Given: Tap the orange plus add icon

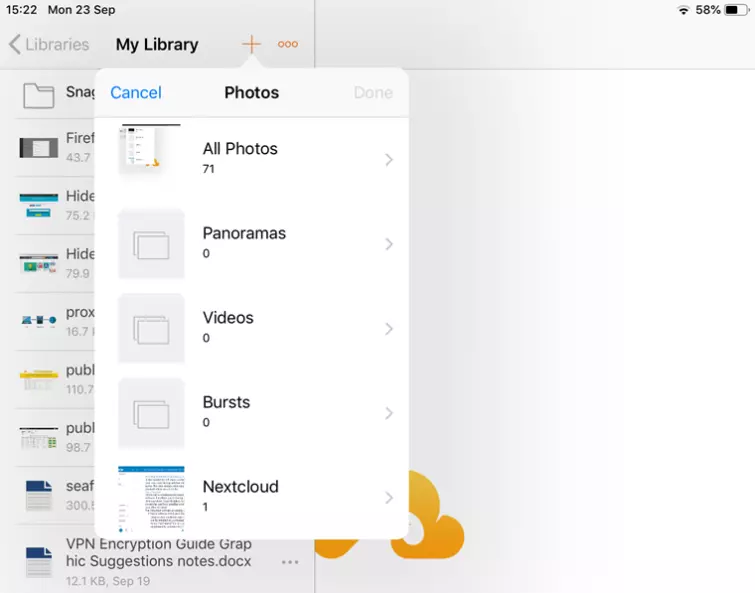Looking at the screenshot, I should click(x=251, y=44).
